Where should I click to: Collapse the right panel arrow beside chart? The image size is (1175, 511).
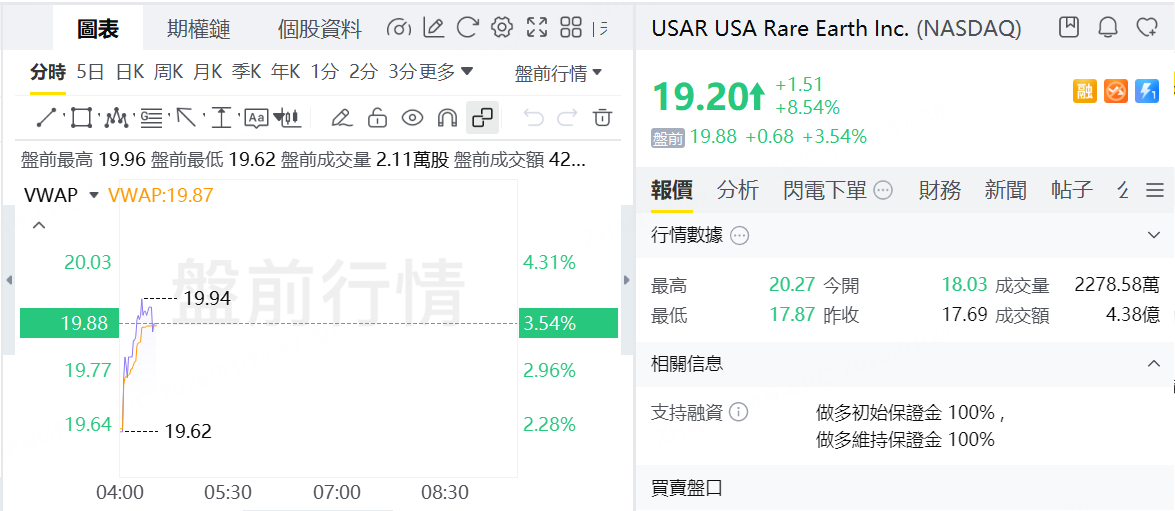626,280
